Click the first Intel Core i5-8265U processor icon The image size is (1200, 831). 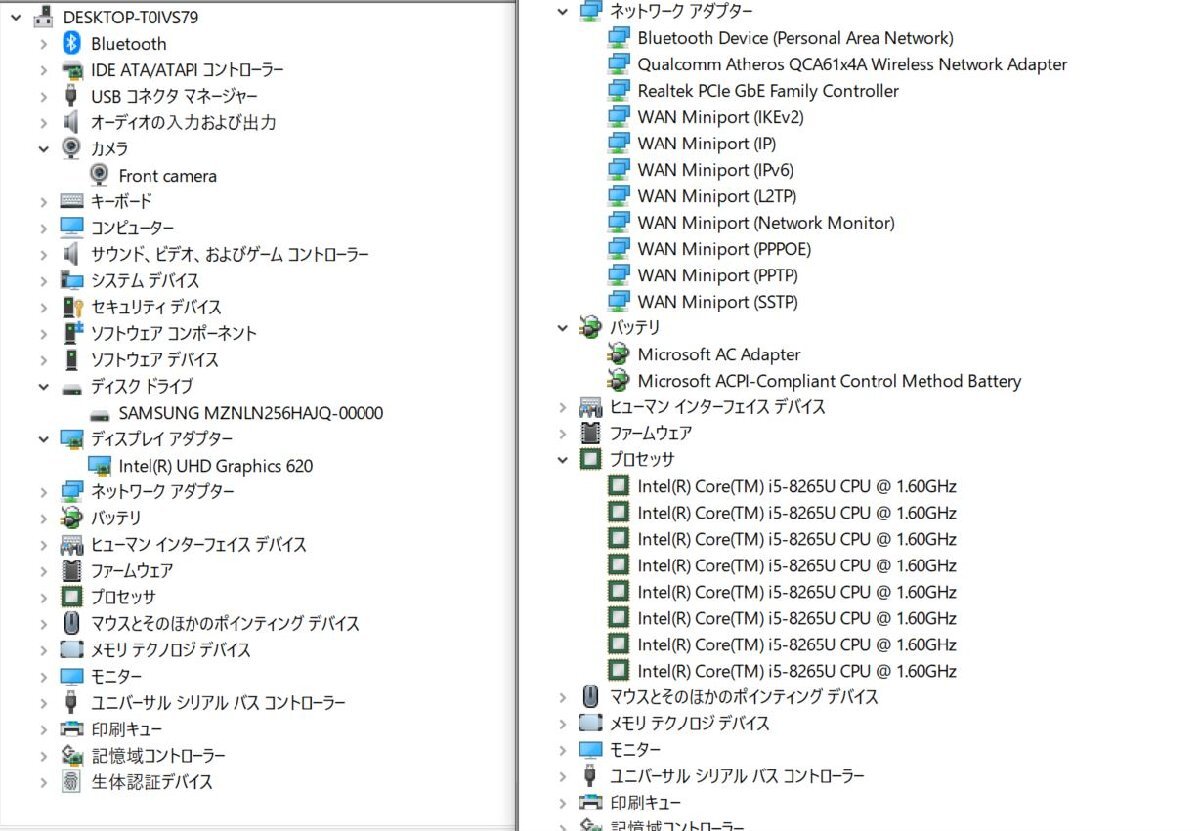[619, 486]
